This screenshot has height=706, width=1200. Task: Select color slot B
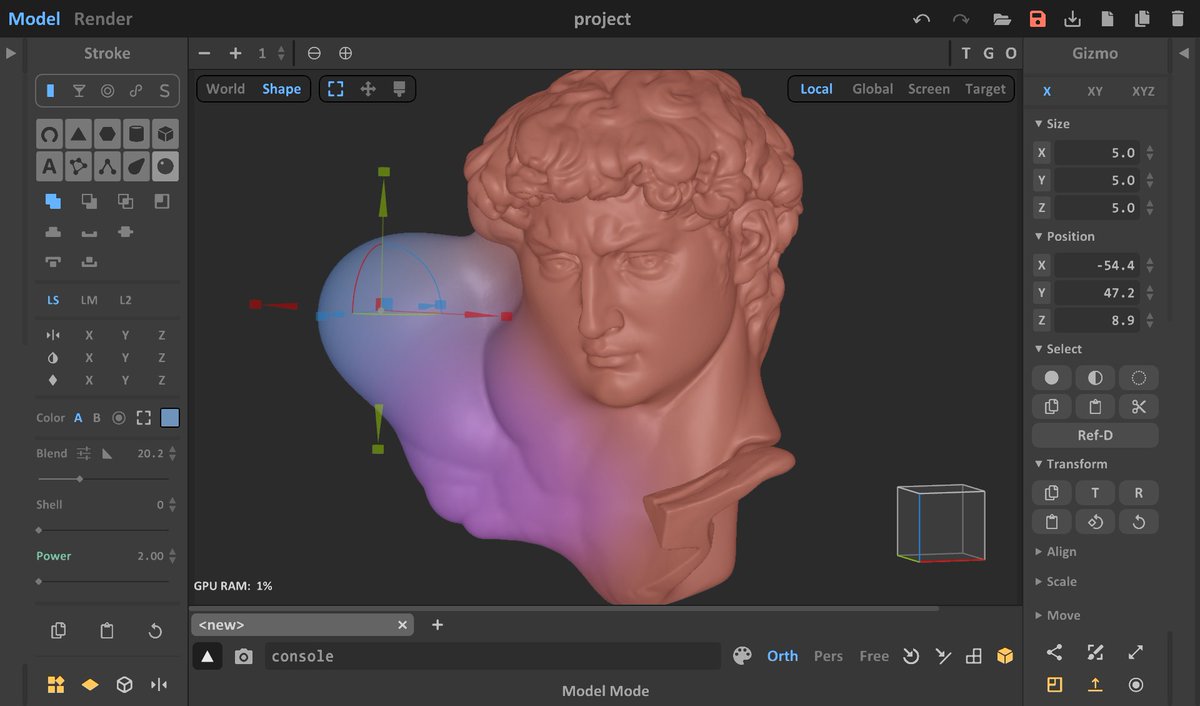[x=97, y=418]
